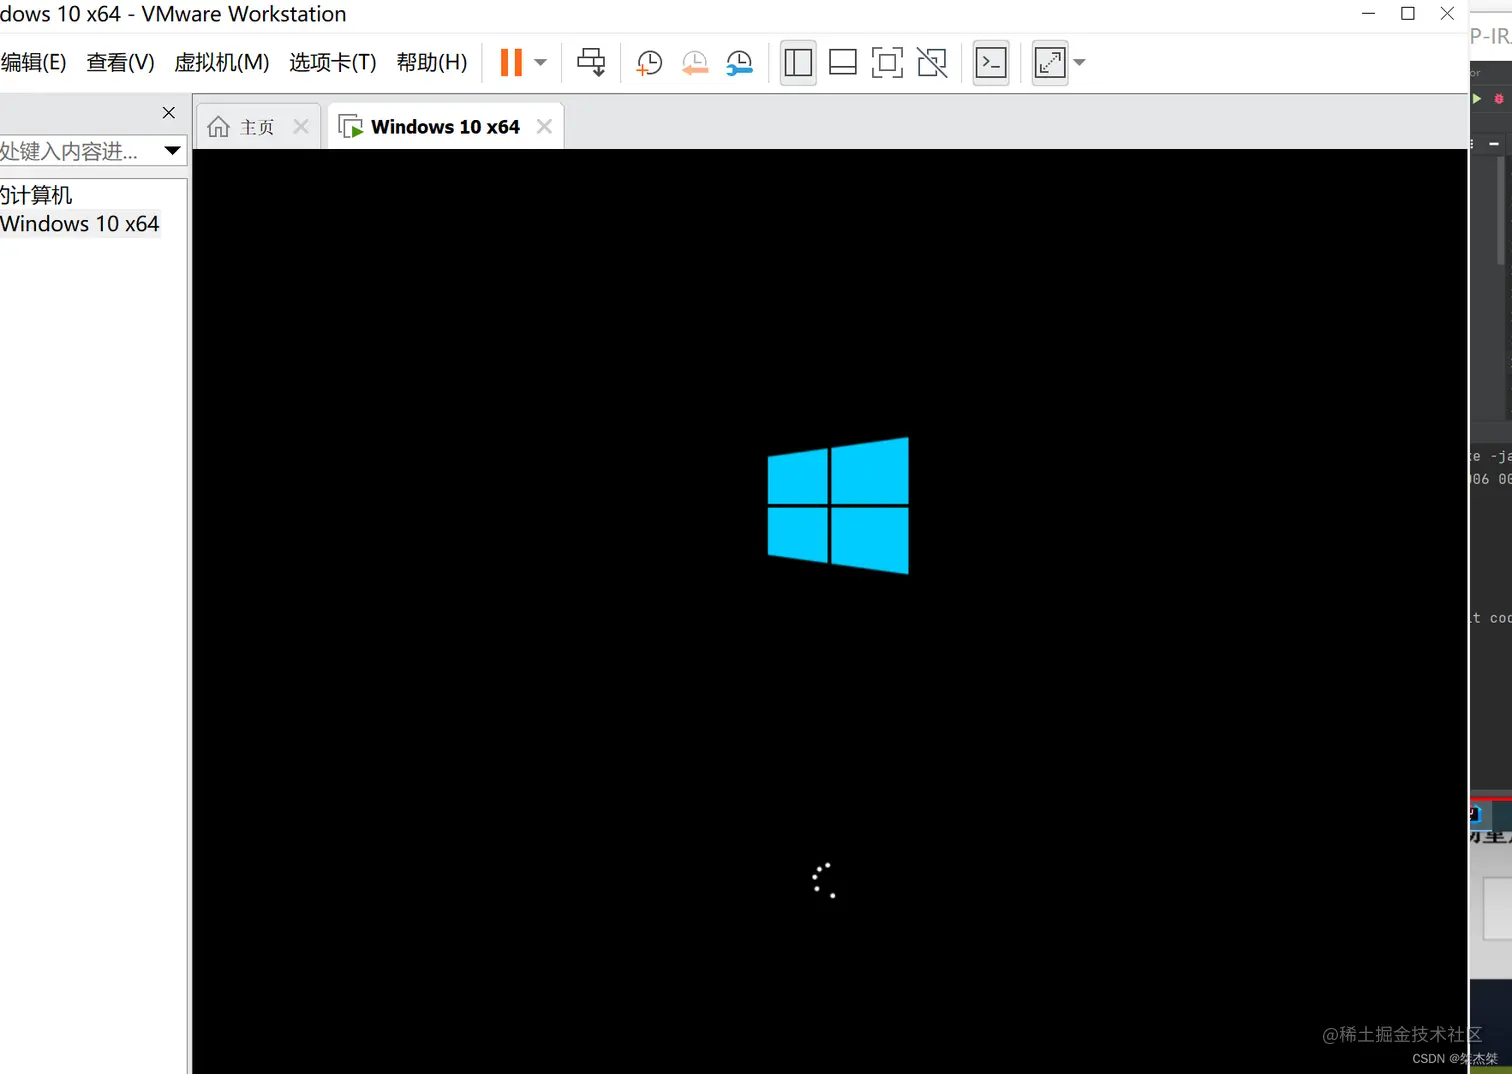Expand the stretch display dropdown arrow
The height and width of the screenshot is (1074, 1512).
coord(1079,62)
